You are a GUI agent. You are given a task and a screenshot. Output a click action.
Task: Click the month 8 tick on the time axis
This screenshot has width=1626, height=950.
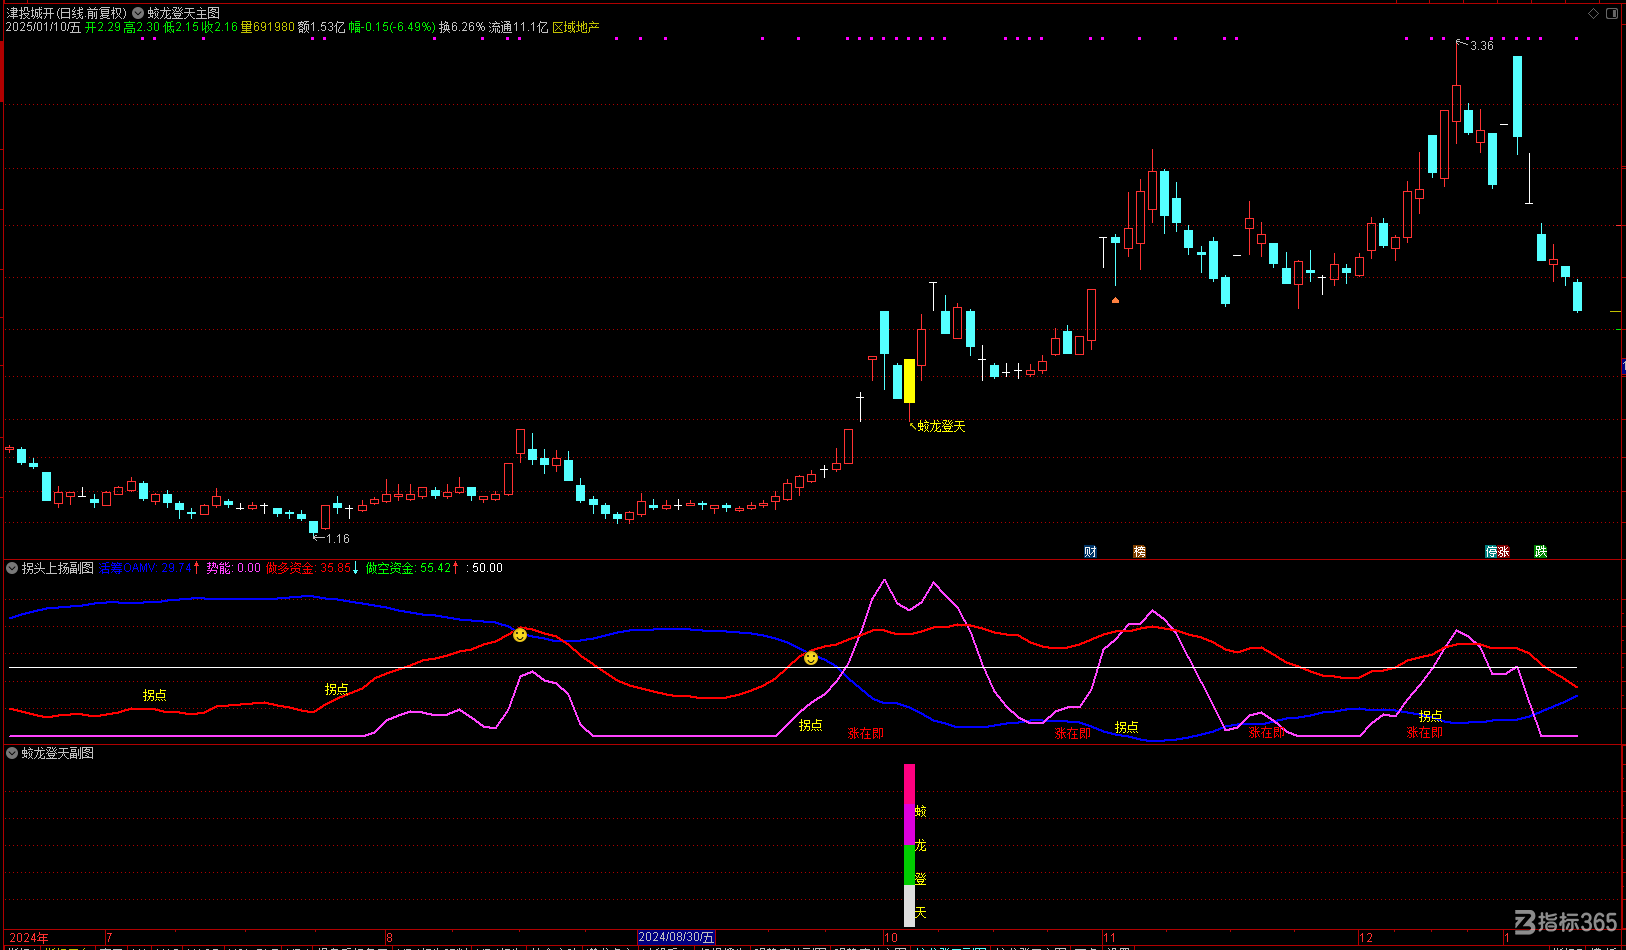click(x=389, y=938)
